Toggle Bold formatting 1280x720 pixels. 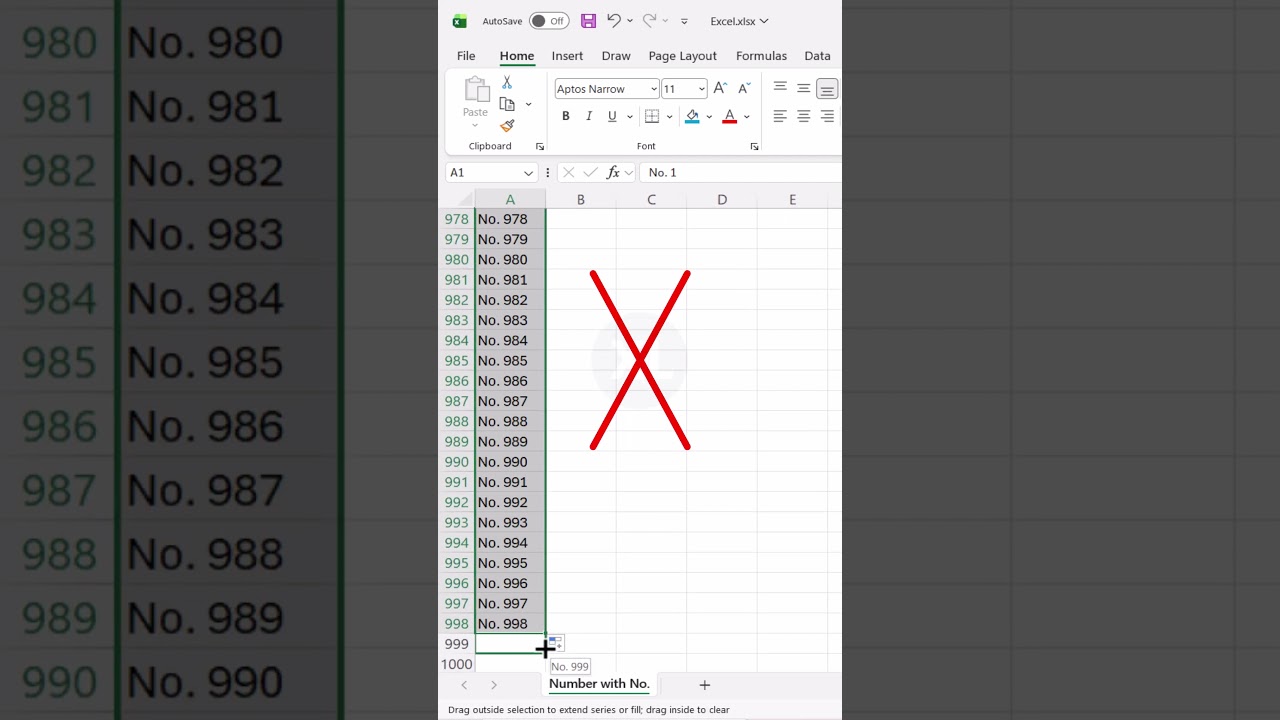tap(566, 116)
